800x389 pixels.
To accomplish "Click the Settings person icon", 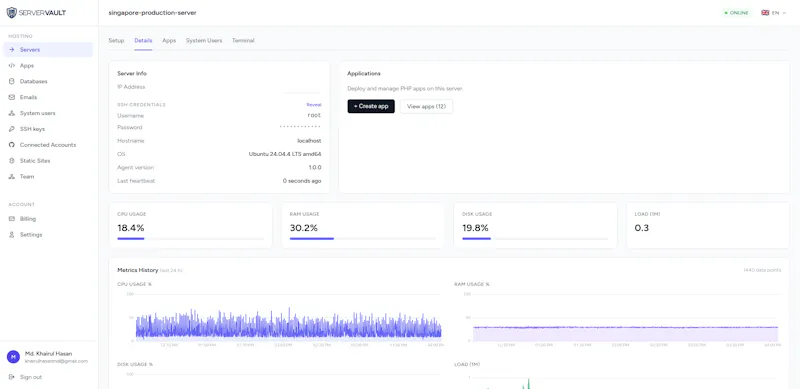I will tap(12, 234).
